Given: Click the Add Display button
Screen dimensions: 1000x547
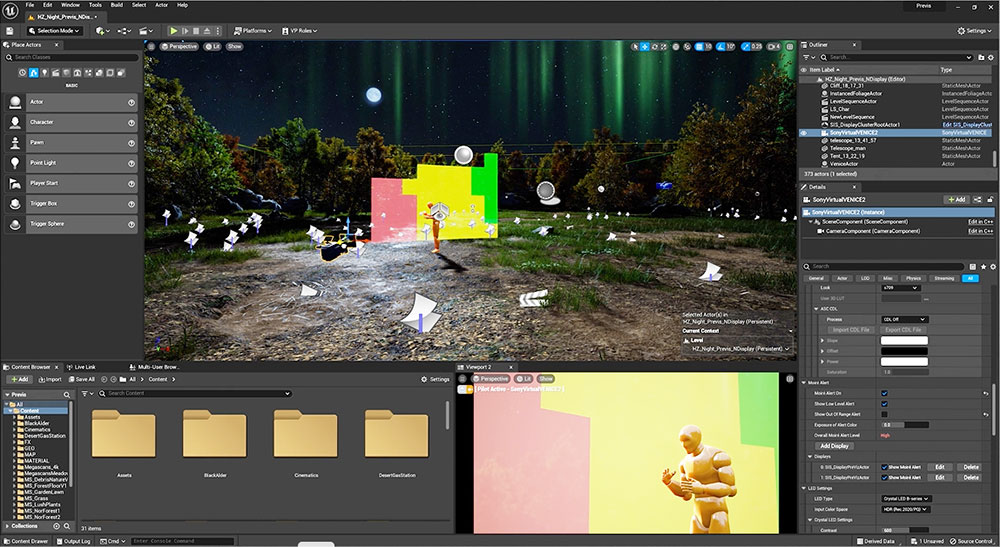Looking at the screenshot, I should tap(834, 445).
